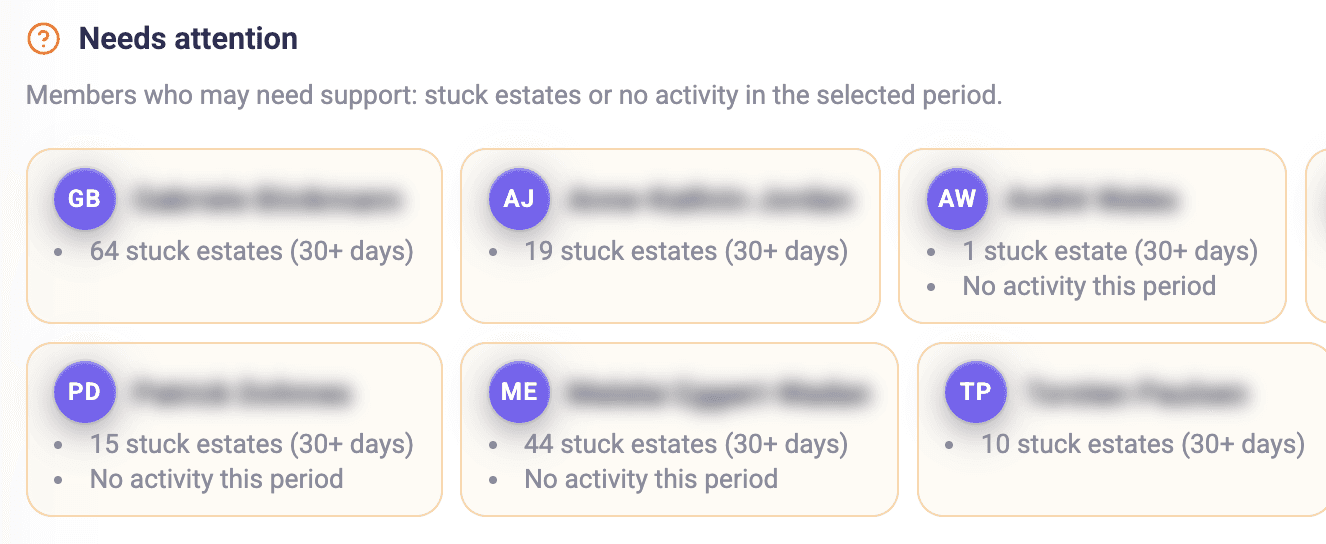Click the AJ member avatar
The width and height of the screenshot is (1326, 544).
pyautogui.click(x=519, y=199)
